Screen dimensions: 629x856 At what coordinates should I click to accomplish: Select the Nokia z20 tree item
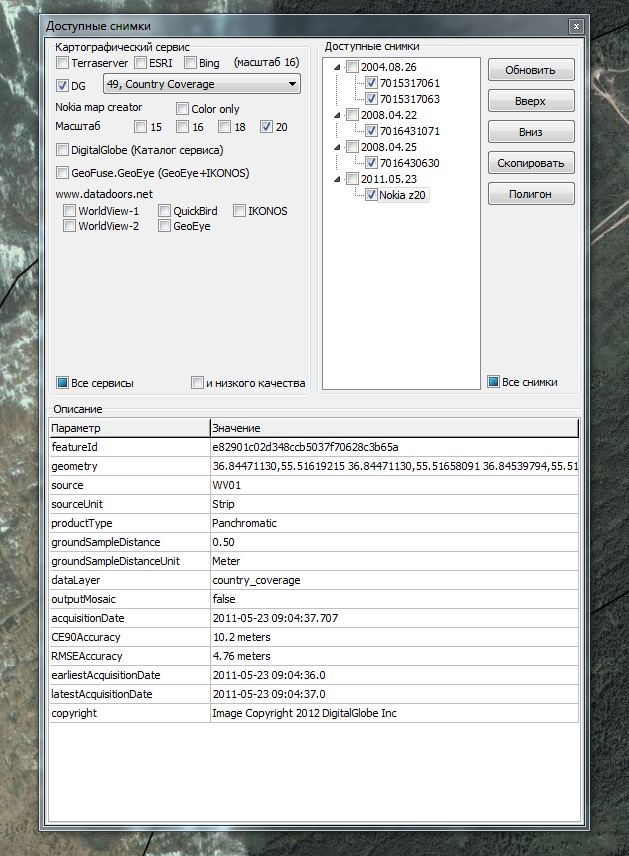click(403, 195)
